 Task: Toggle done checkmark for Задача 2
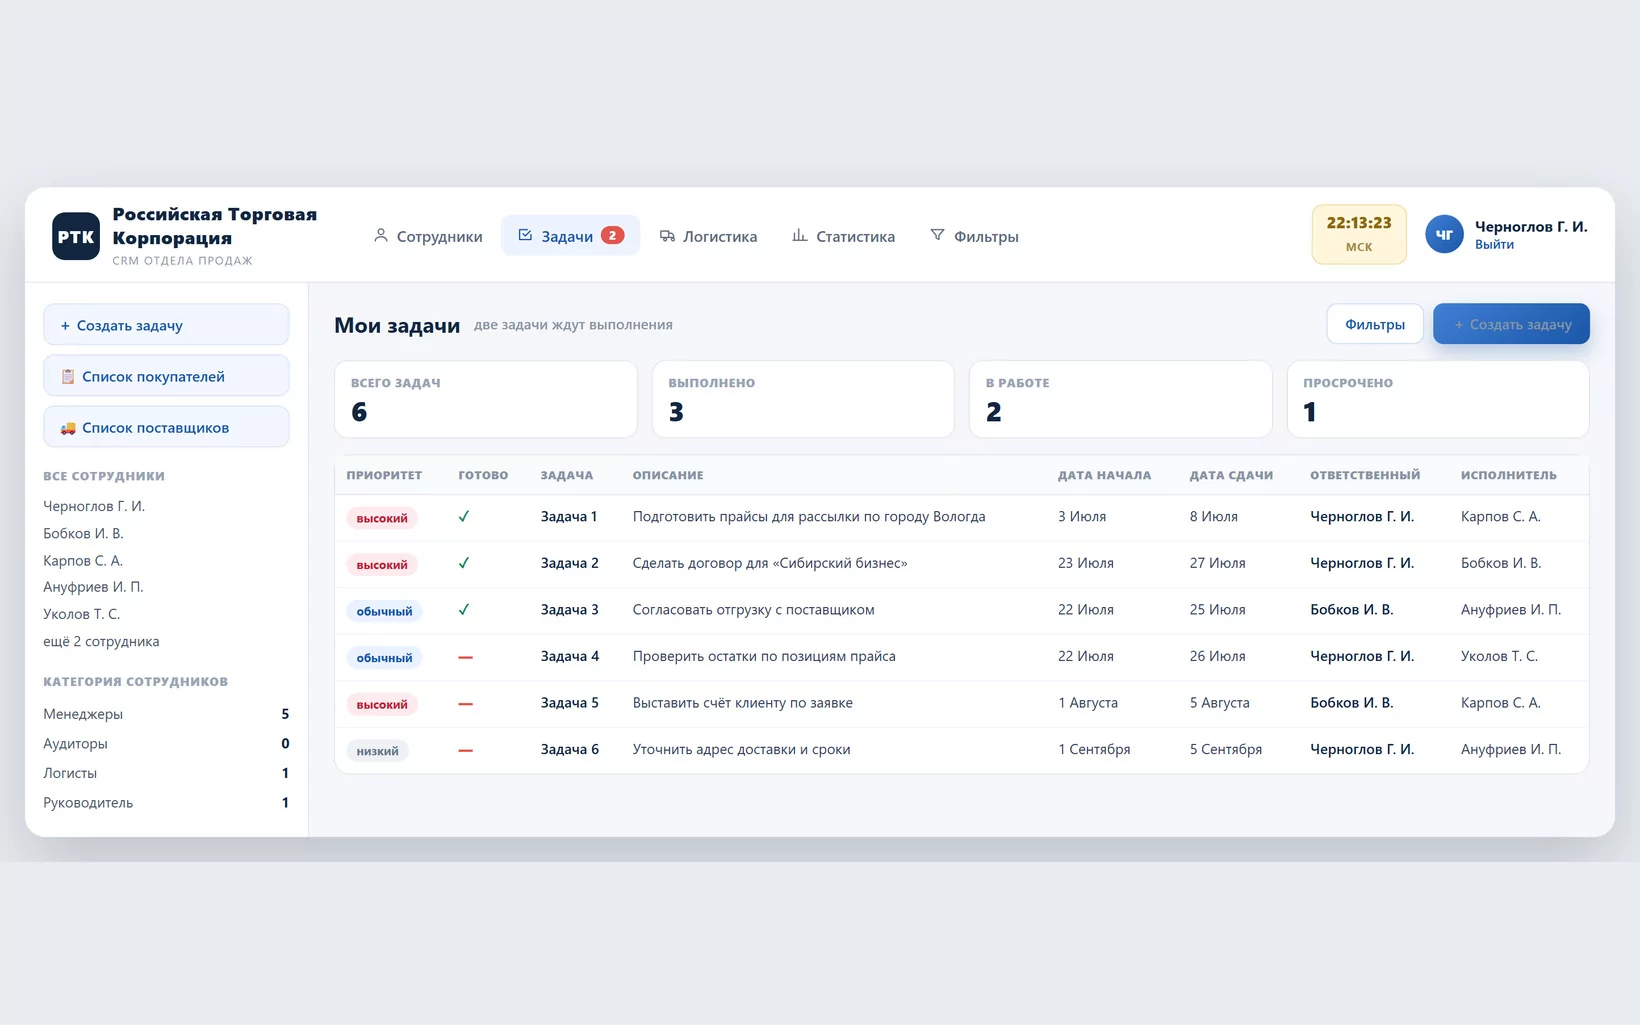click(464, 563)
